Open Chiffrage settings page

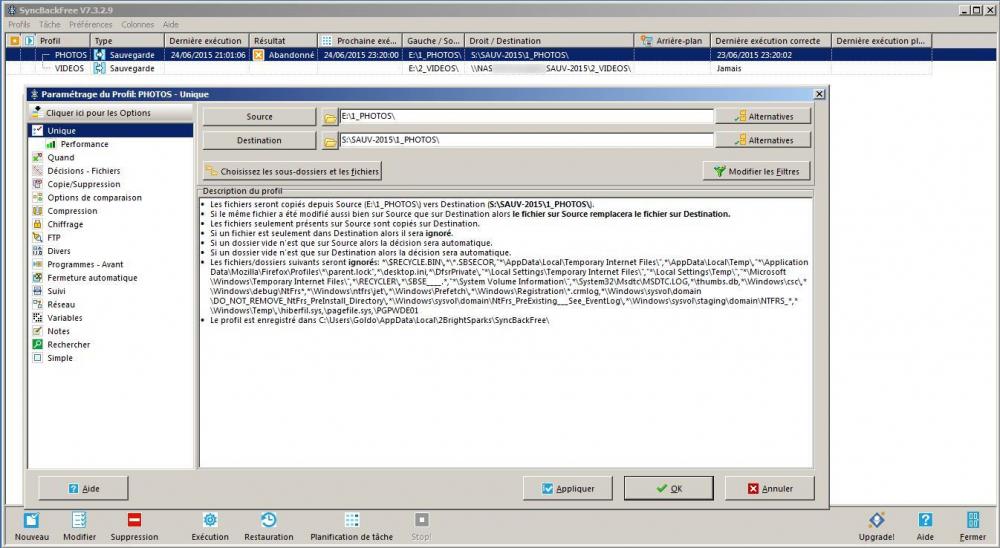click(65, 225)
